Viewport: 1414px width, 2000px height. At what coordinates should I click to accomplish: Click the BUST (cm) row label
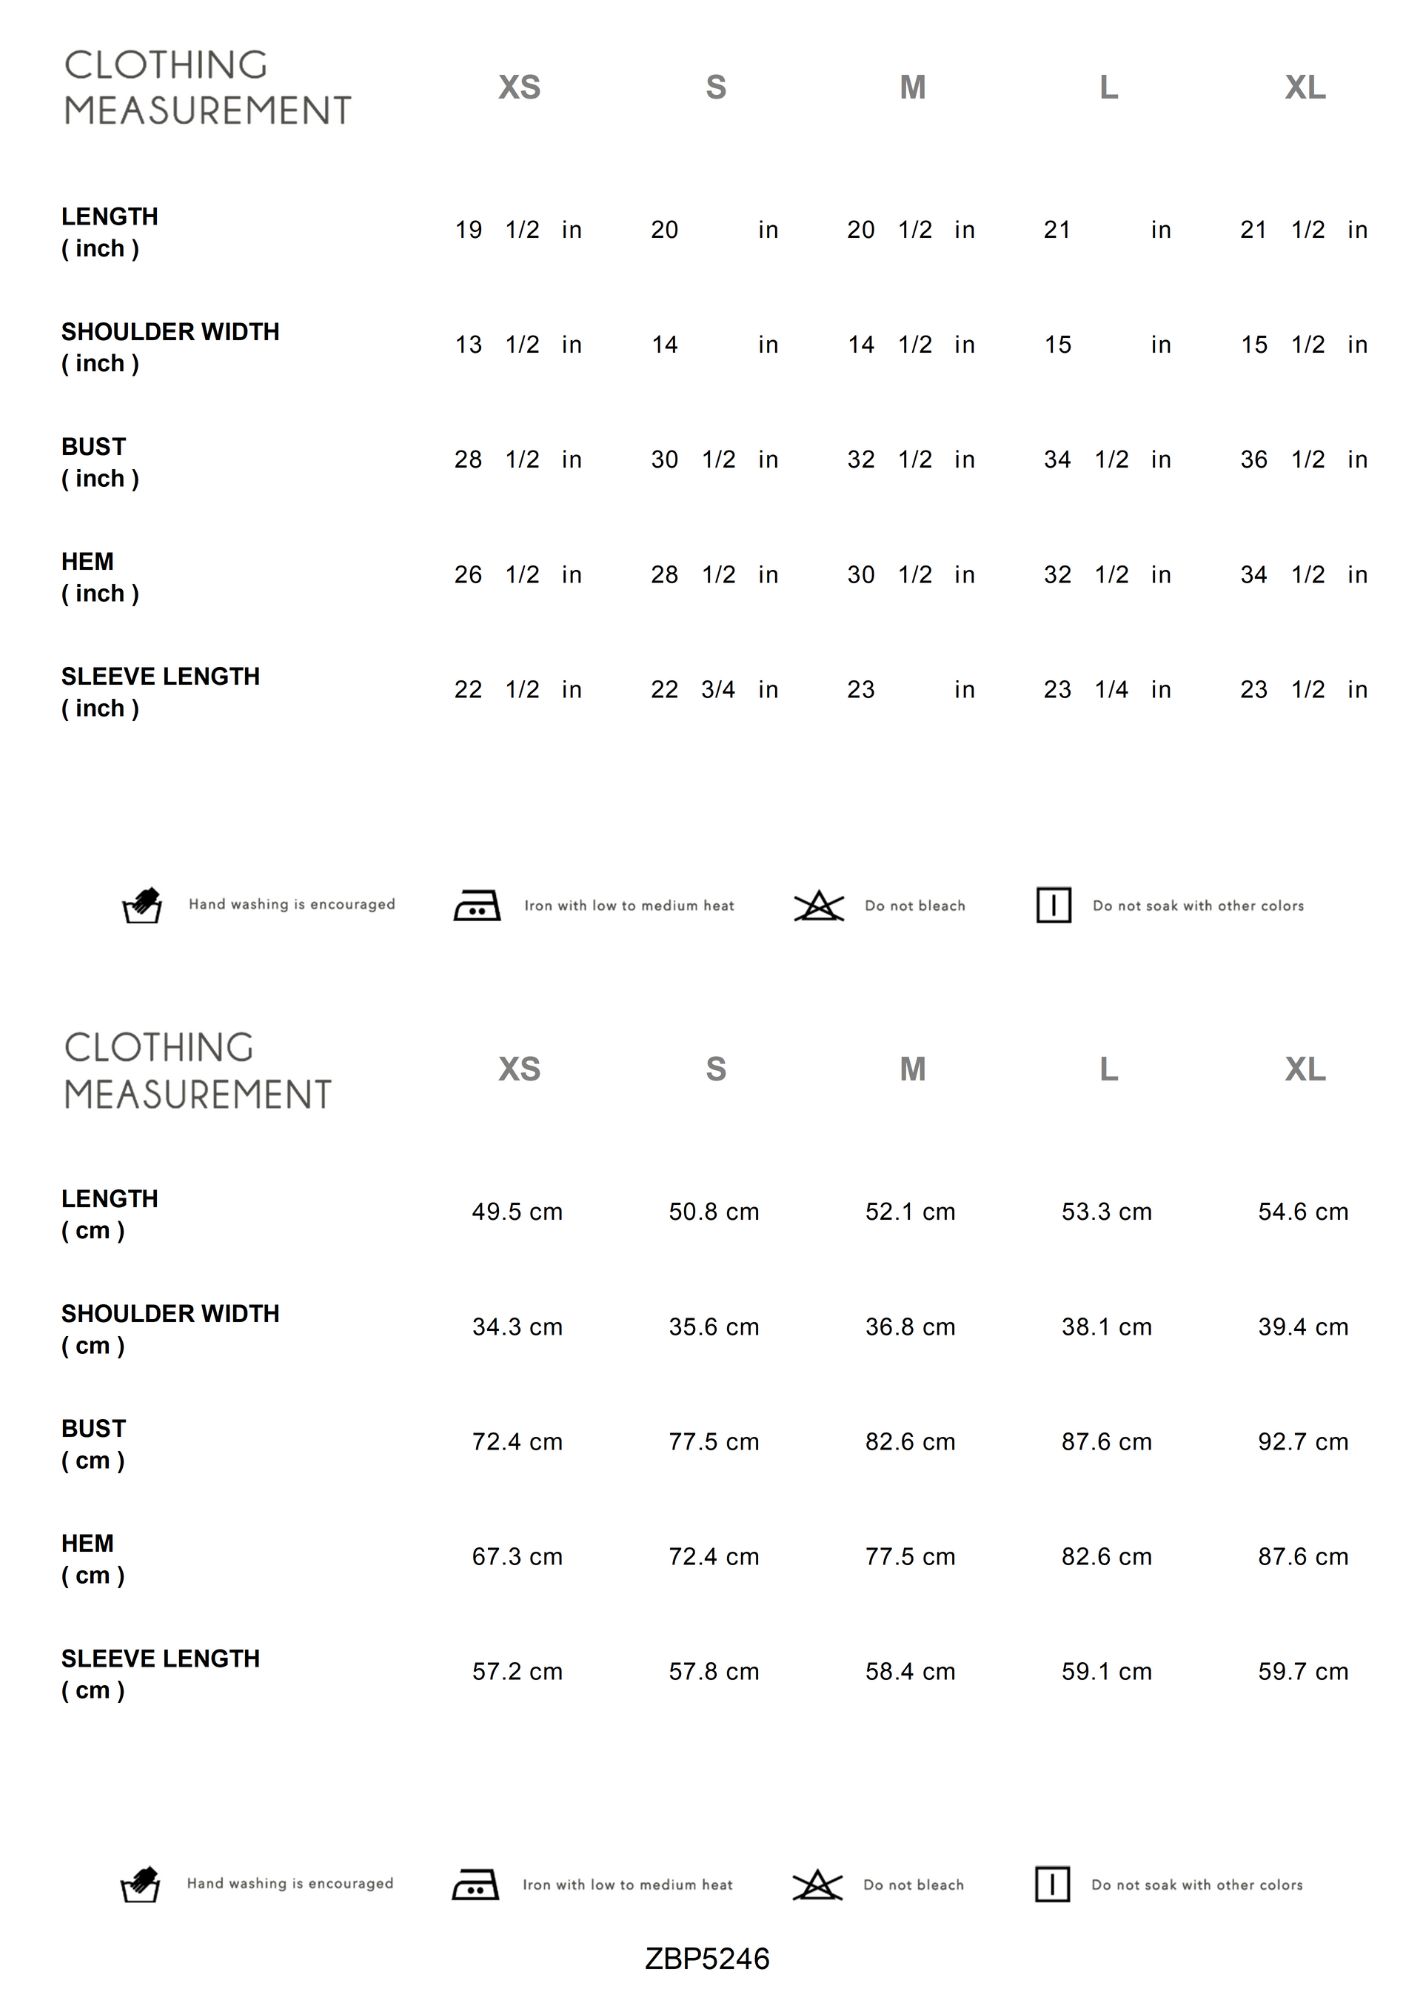(x=94, y=1443)
